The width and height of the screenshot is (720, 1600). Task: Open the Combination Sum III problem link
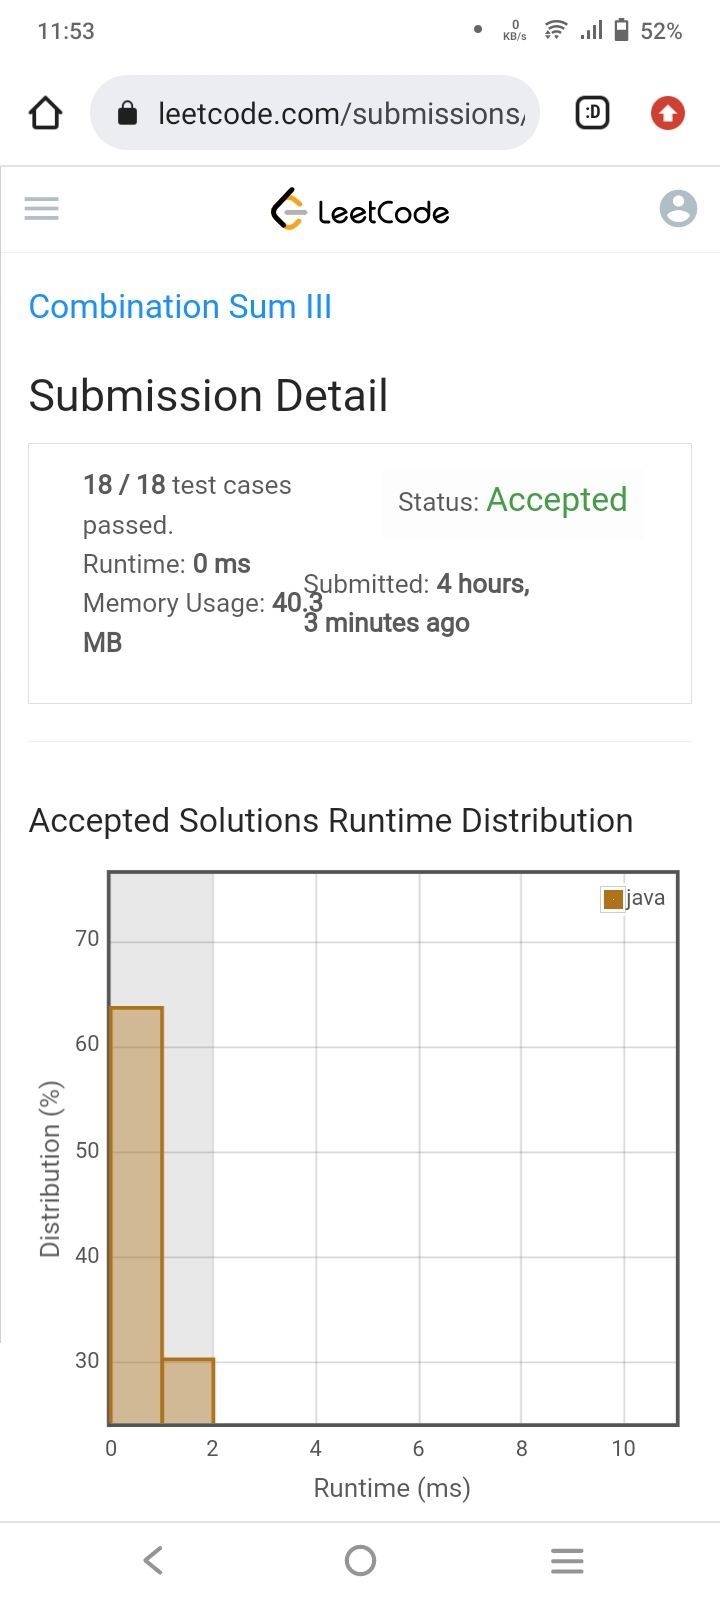point(180,306)
